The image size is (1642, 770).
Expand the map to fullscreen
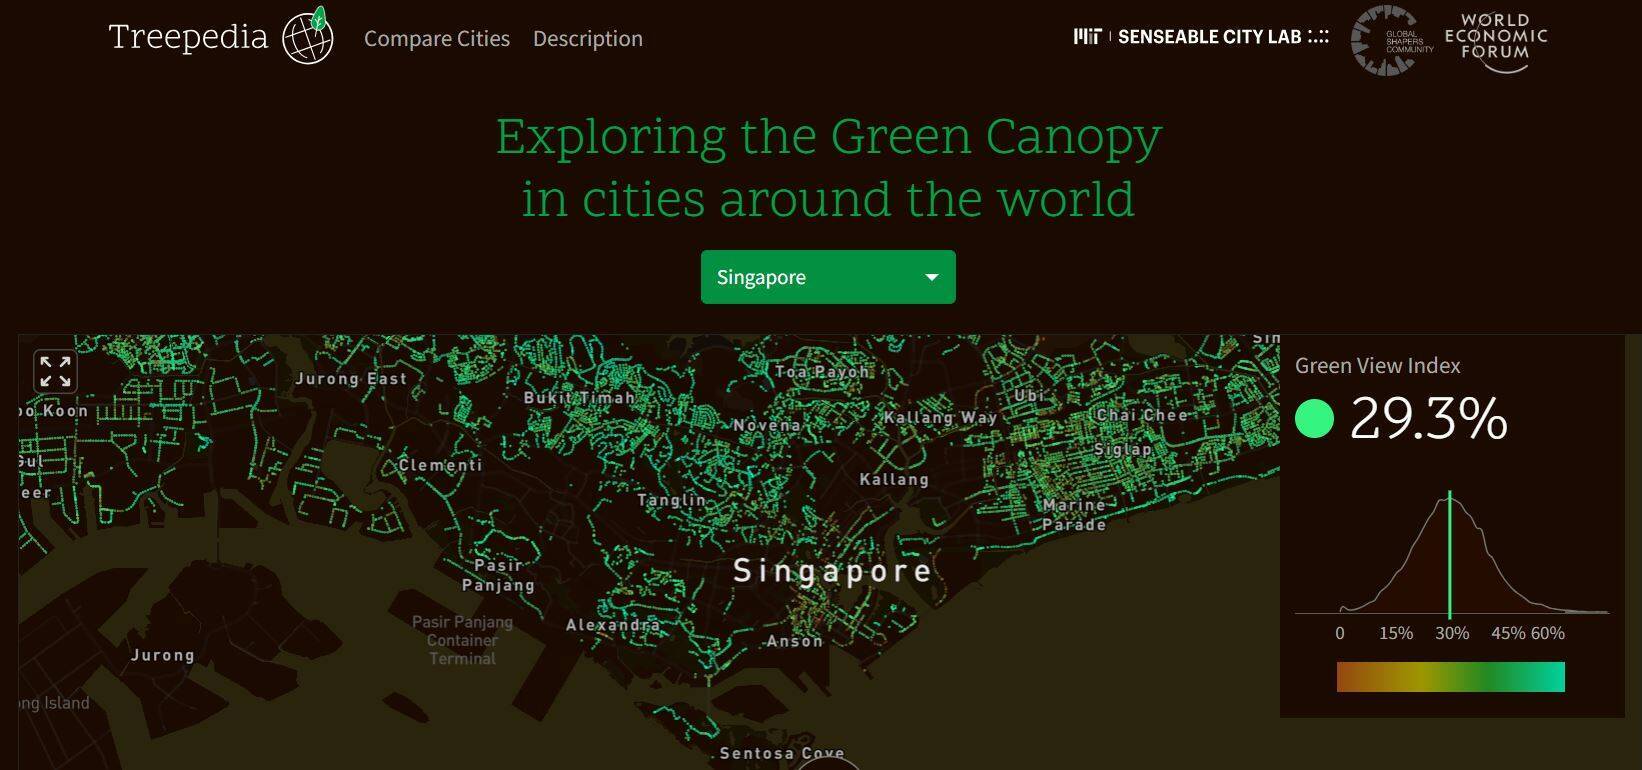click(55, 371)
